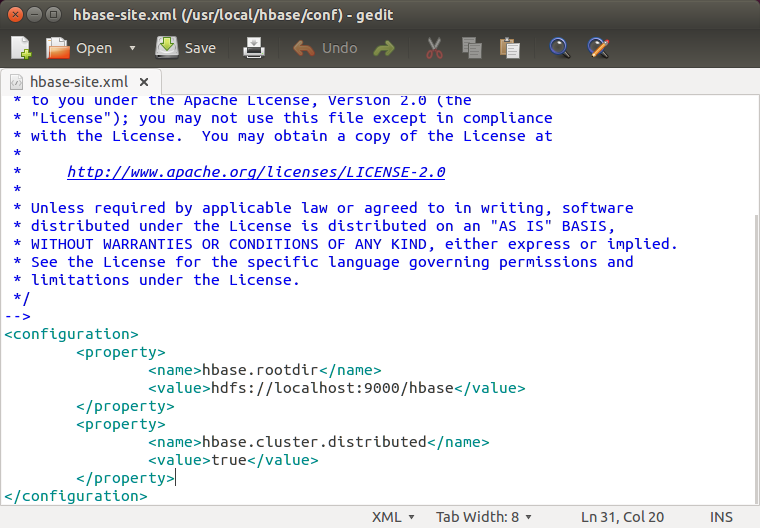
Task: Click the document icon in hbase-site.xml tab
Action: tap(16, 82)
